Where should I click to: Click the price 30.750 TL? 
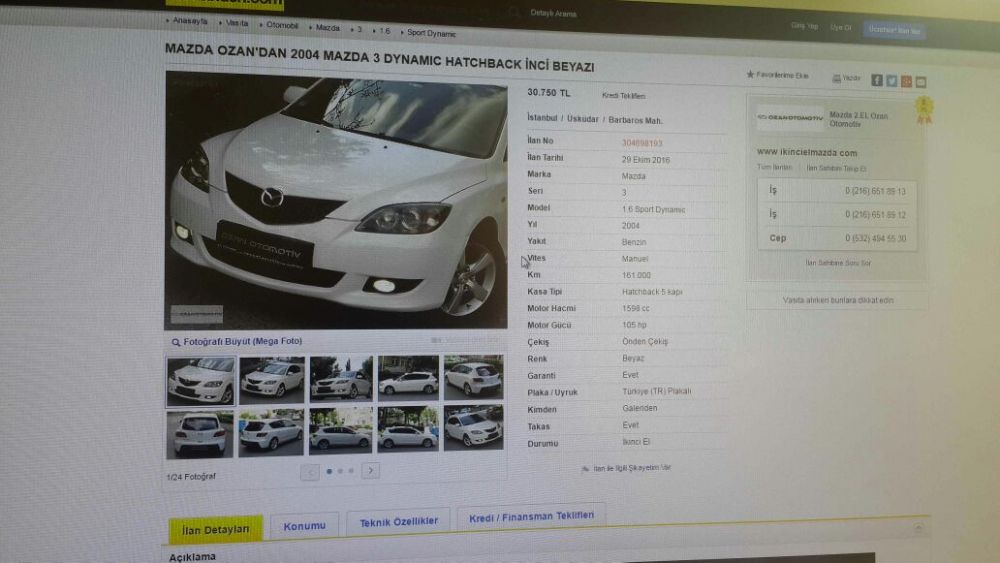[548, 92]
